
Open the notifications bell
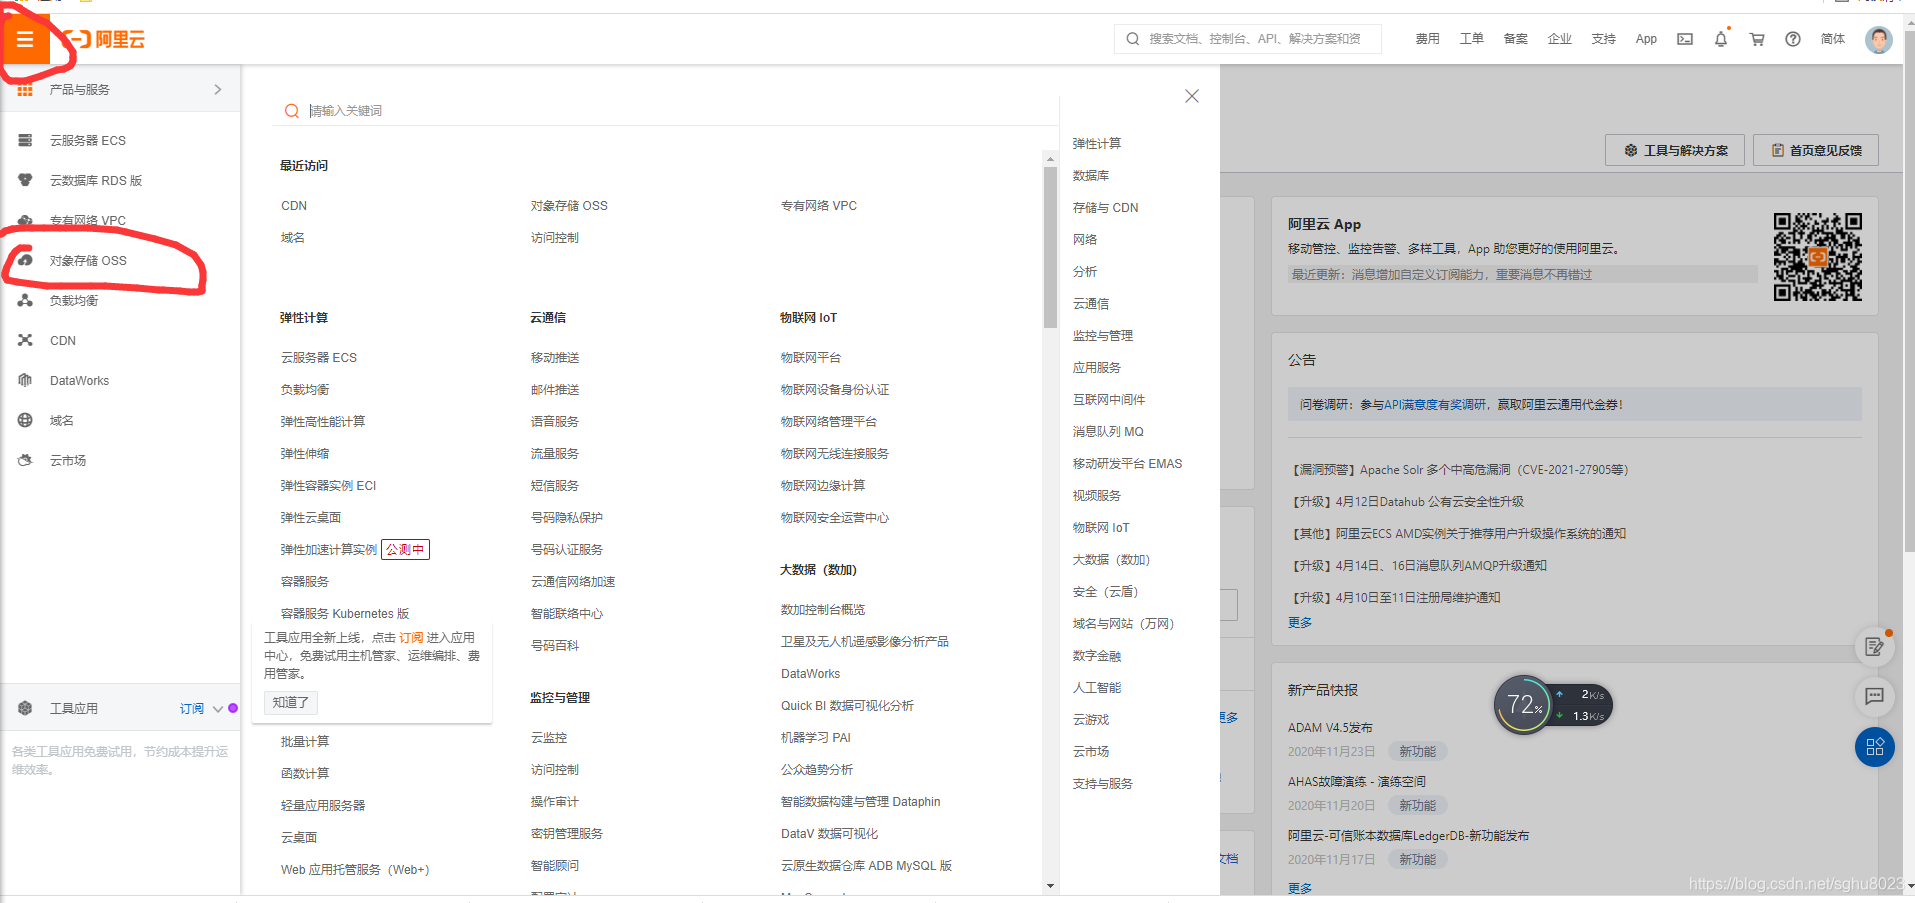[x=1721, y=39]
